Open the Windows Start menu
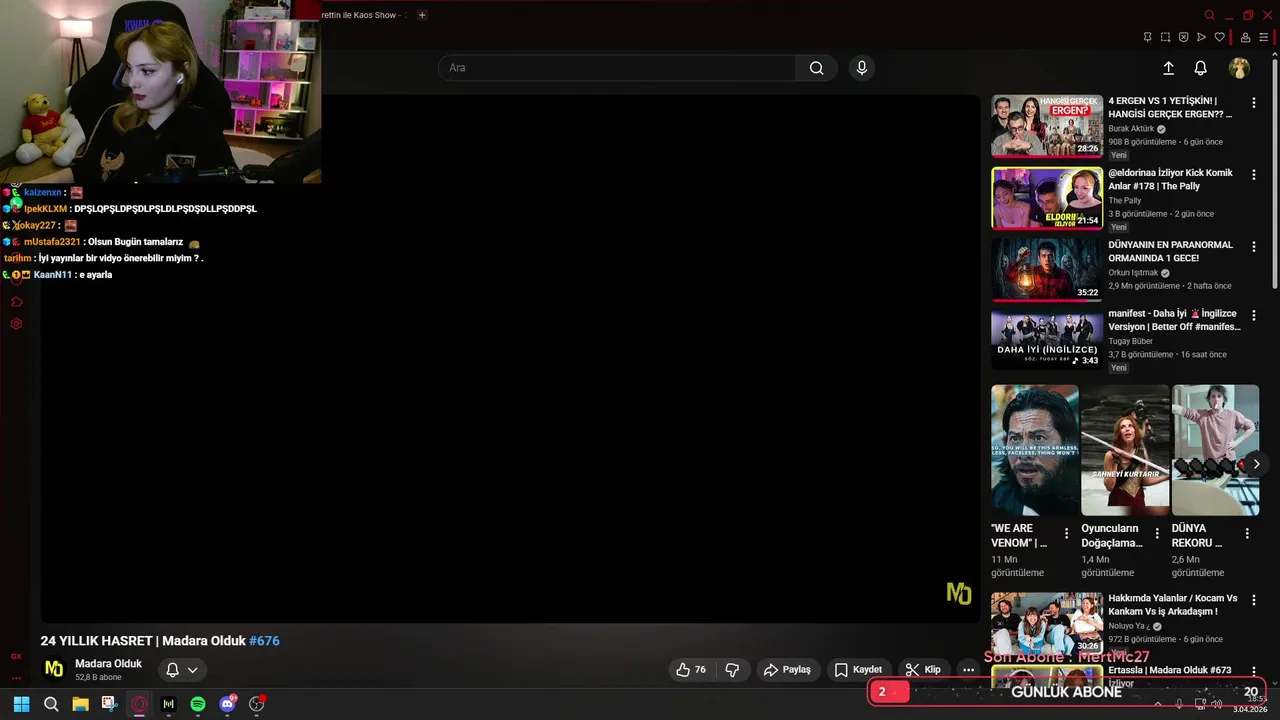Image resolution: width=1280 pixels, height=720 pixels. coord(21,704)
